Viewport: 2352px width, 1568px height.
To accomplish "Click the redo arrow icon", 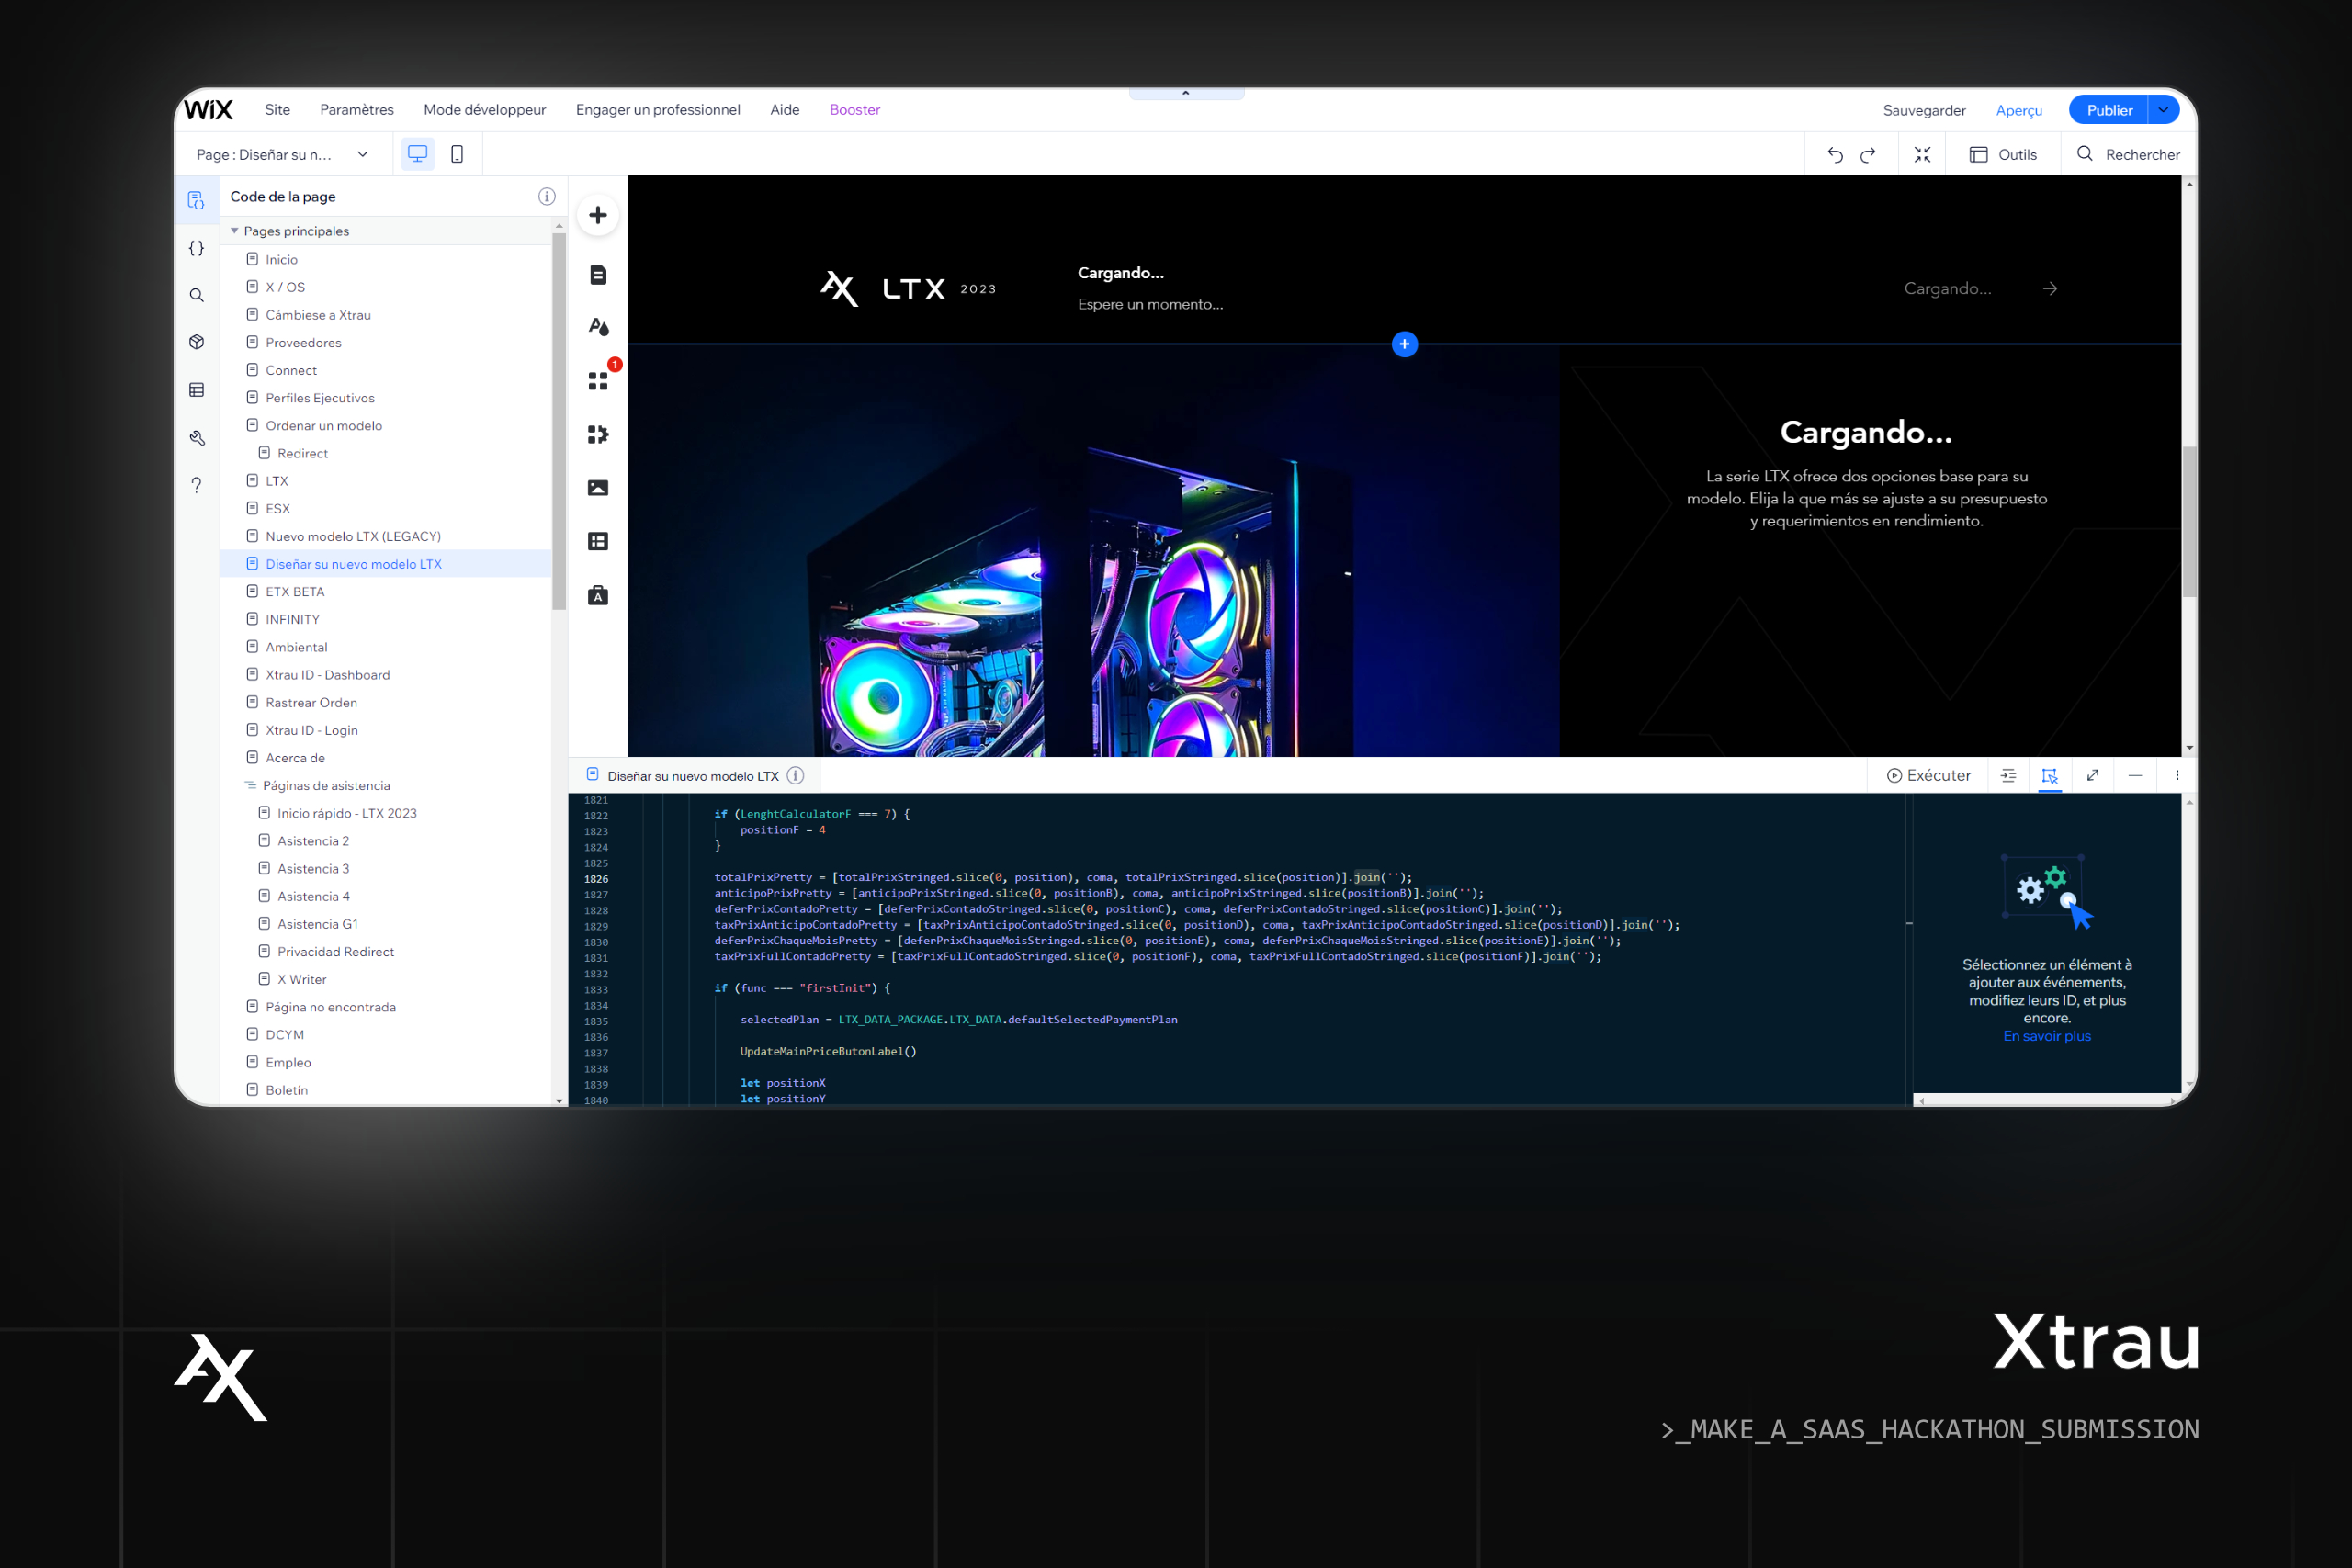I will point(1868,154).
